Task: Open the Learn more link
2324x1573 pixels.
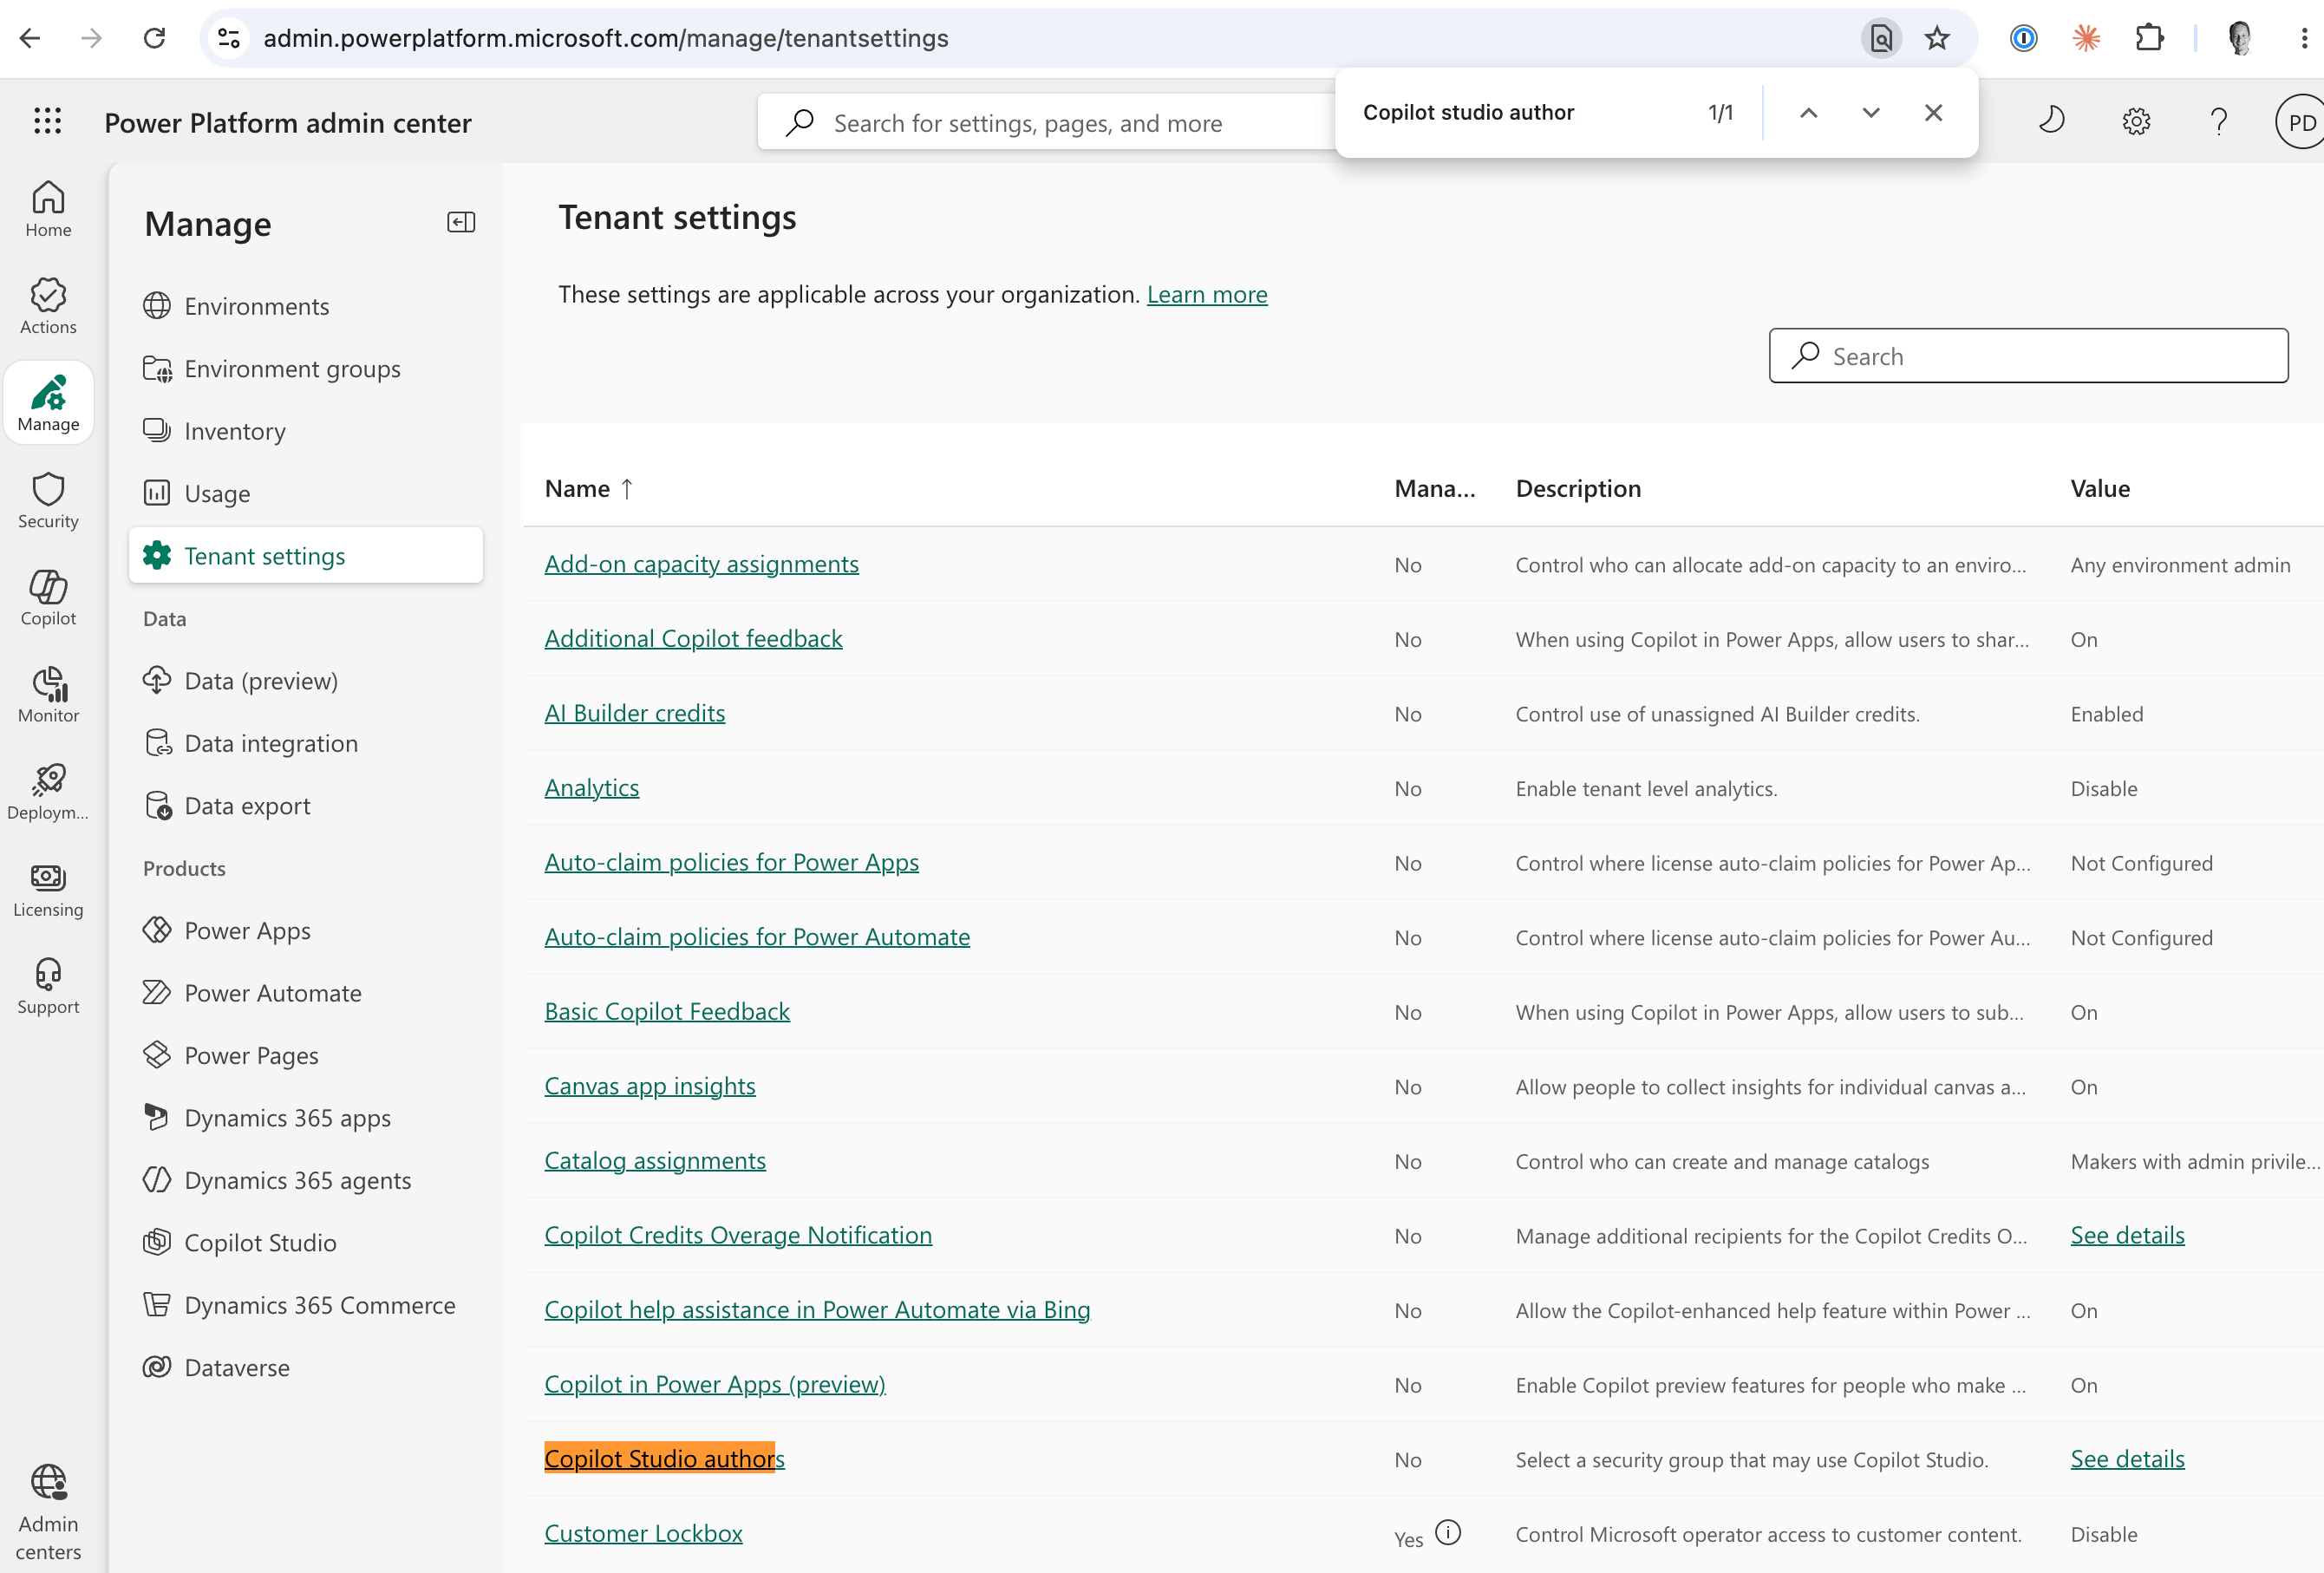Action: pos(1206,294)
